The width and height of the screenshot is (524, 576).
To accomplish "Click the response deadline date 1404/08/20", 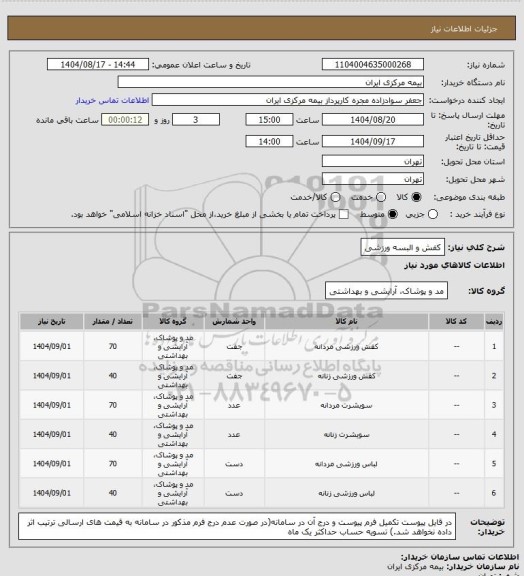I will coord(373,120).
